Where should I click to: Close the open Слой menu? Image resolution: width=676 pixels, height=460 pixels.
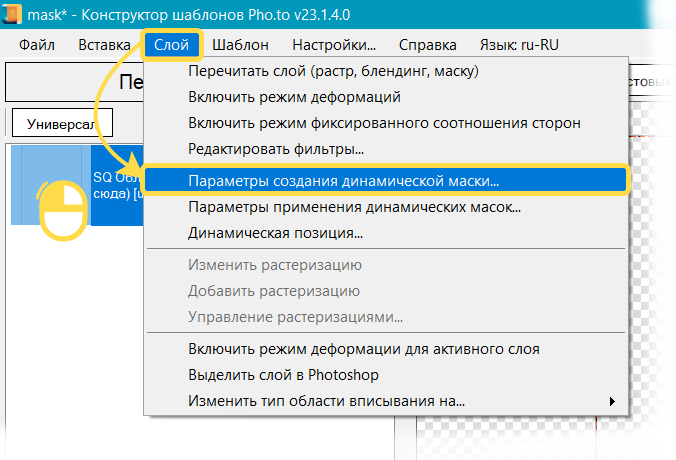172,44
